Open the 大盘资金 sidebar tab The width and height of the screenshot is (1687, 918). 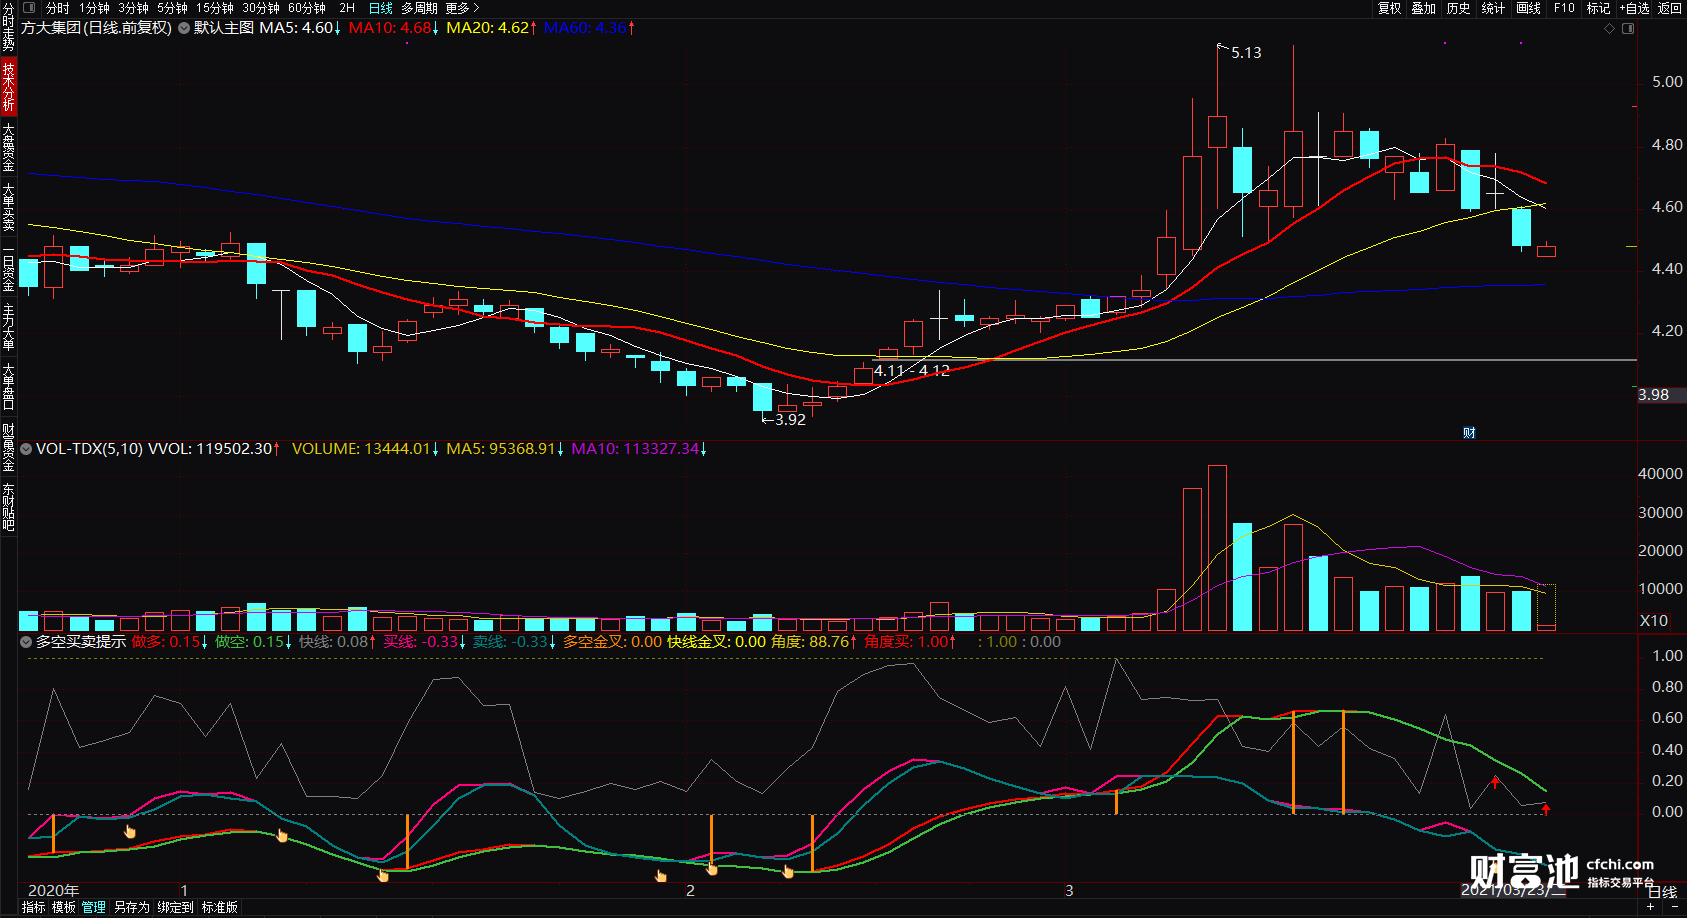pyautogui.click(x=8, y=147)
